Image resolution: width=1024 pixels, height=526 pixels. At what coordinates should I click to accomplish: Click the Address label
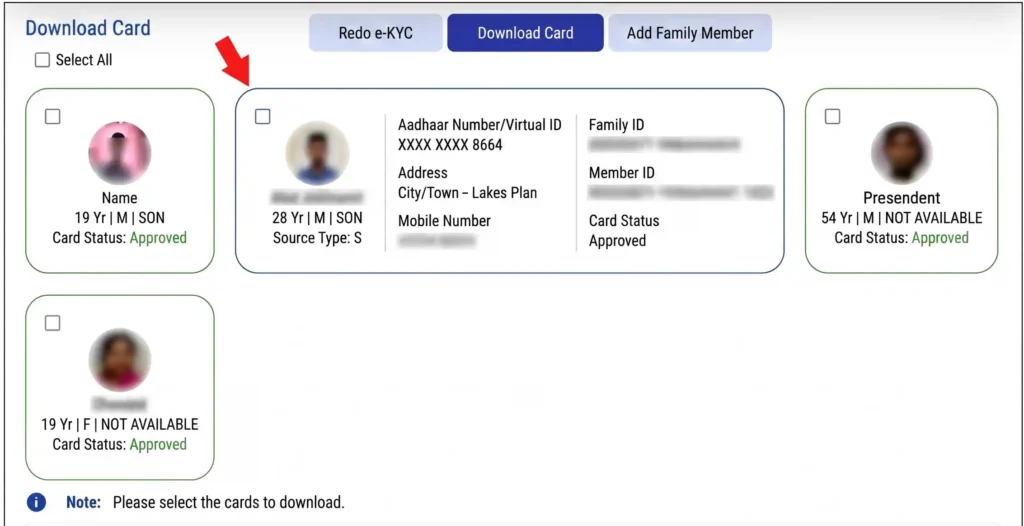[423, 173]
